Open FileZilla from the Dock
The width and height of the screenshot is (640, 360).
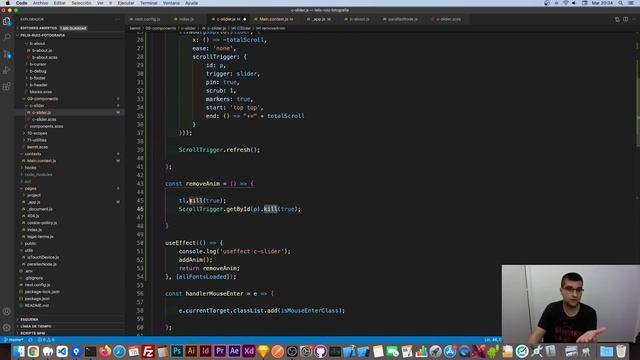click(x=148, y=351)
